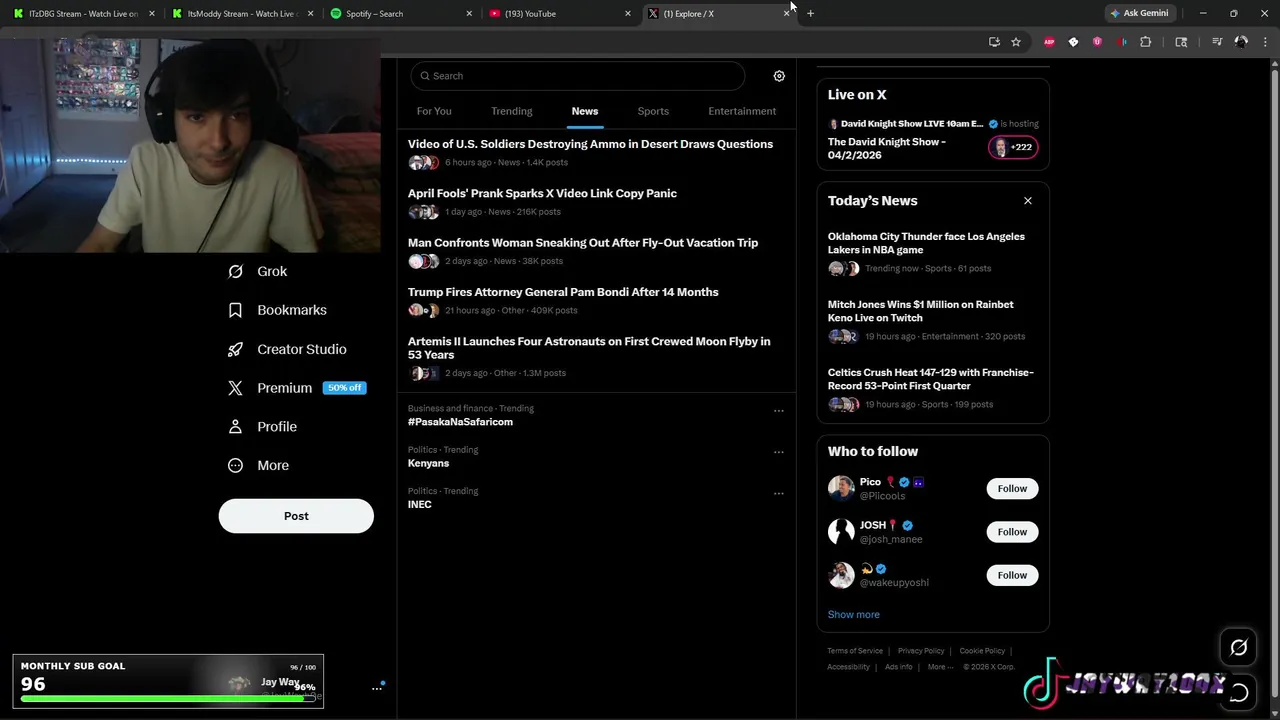Click the AdBlock Plus extension icon
Image resolution: width=1280 pixels, height=720 pixels.
[x=1049, y=42]
